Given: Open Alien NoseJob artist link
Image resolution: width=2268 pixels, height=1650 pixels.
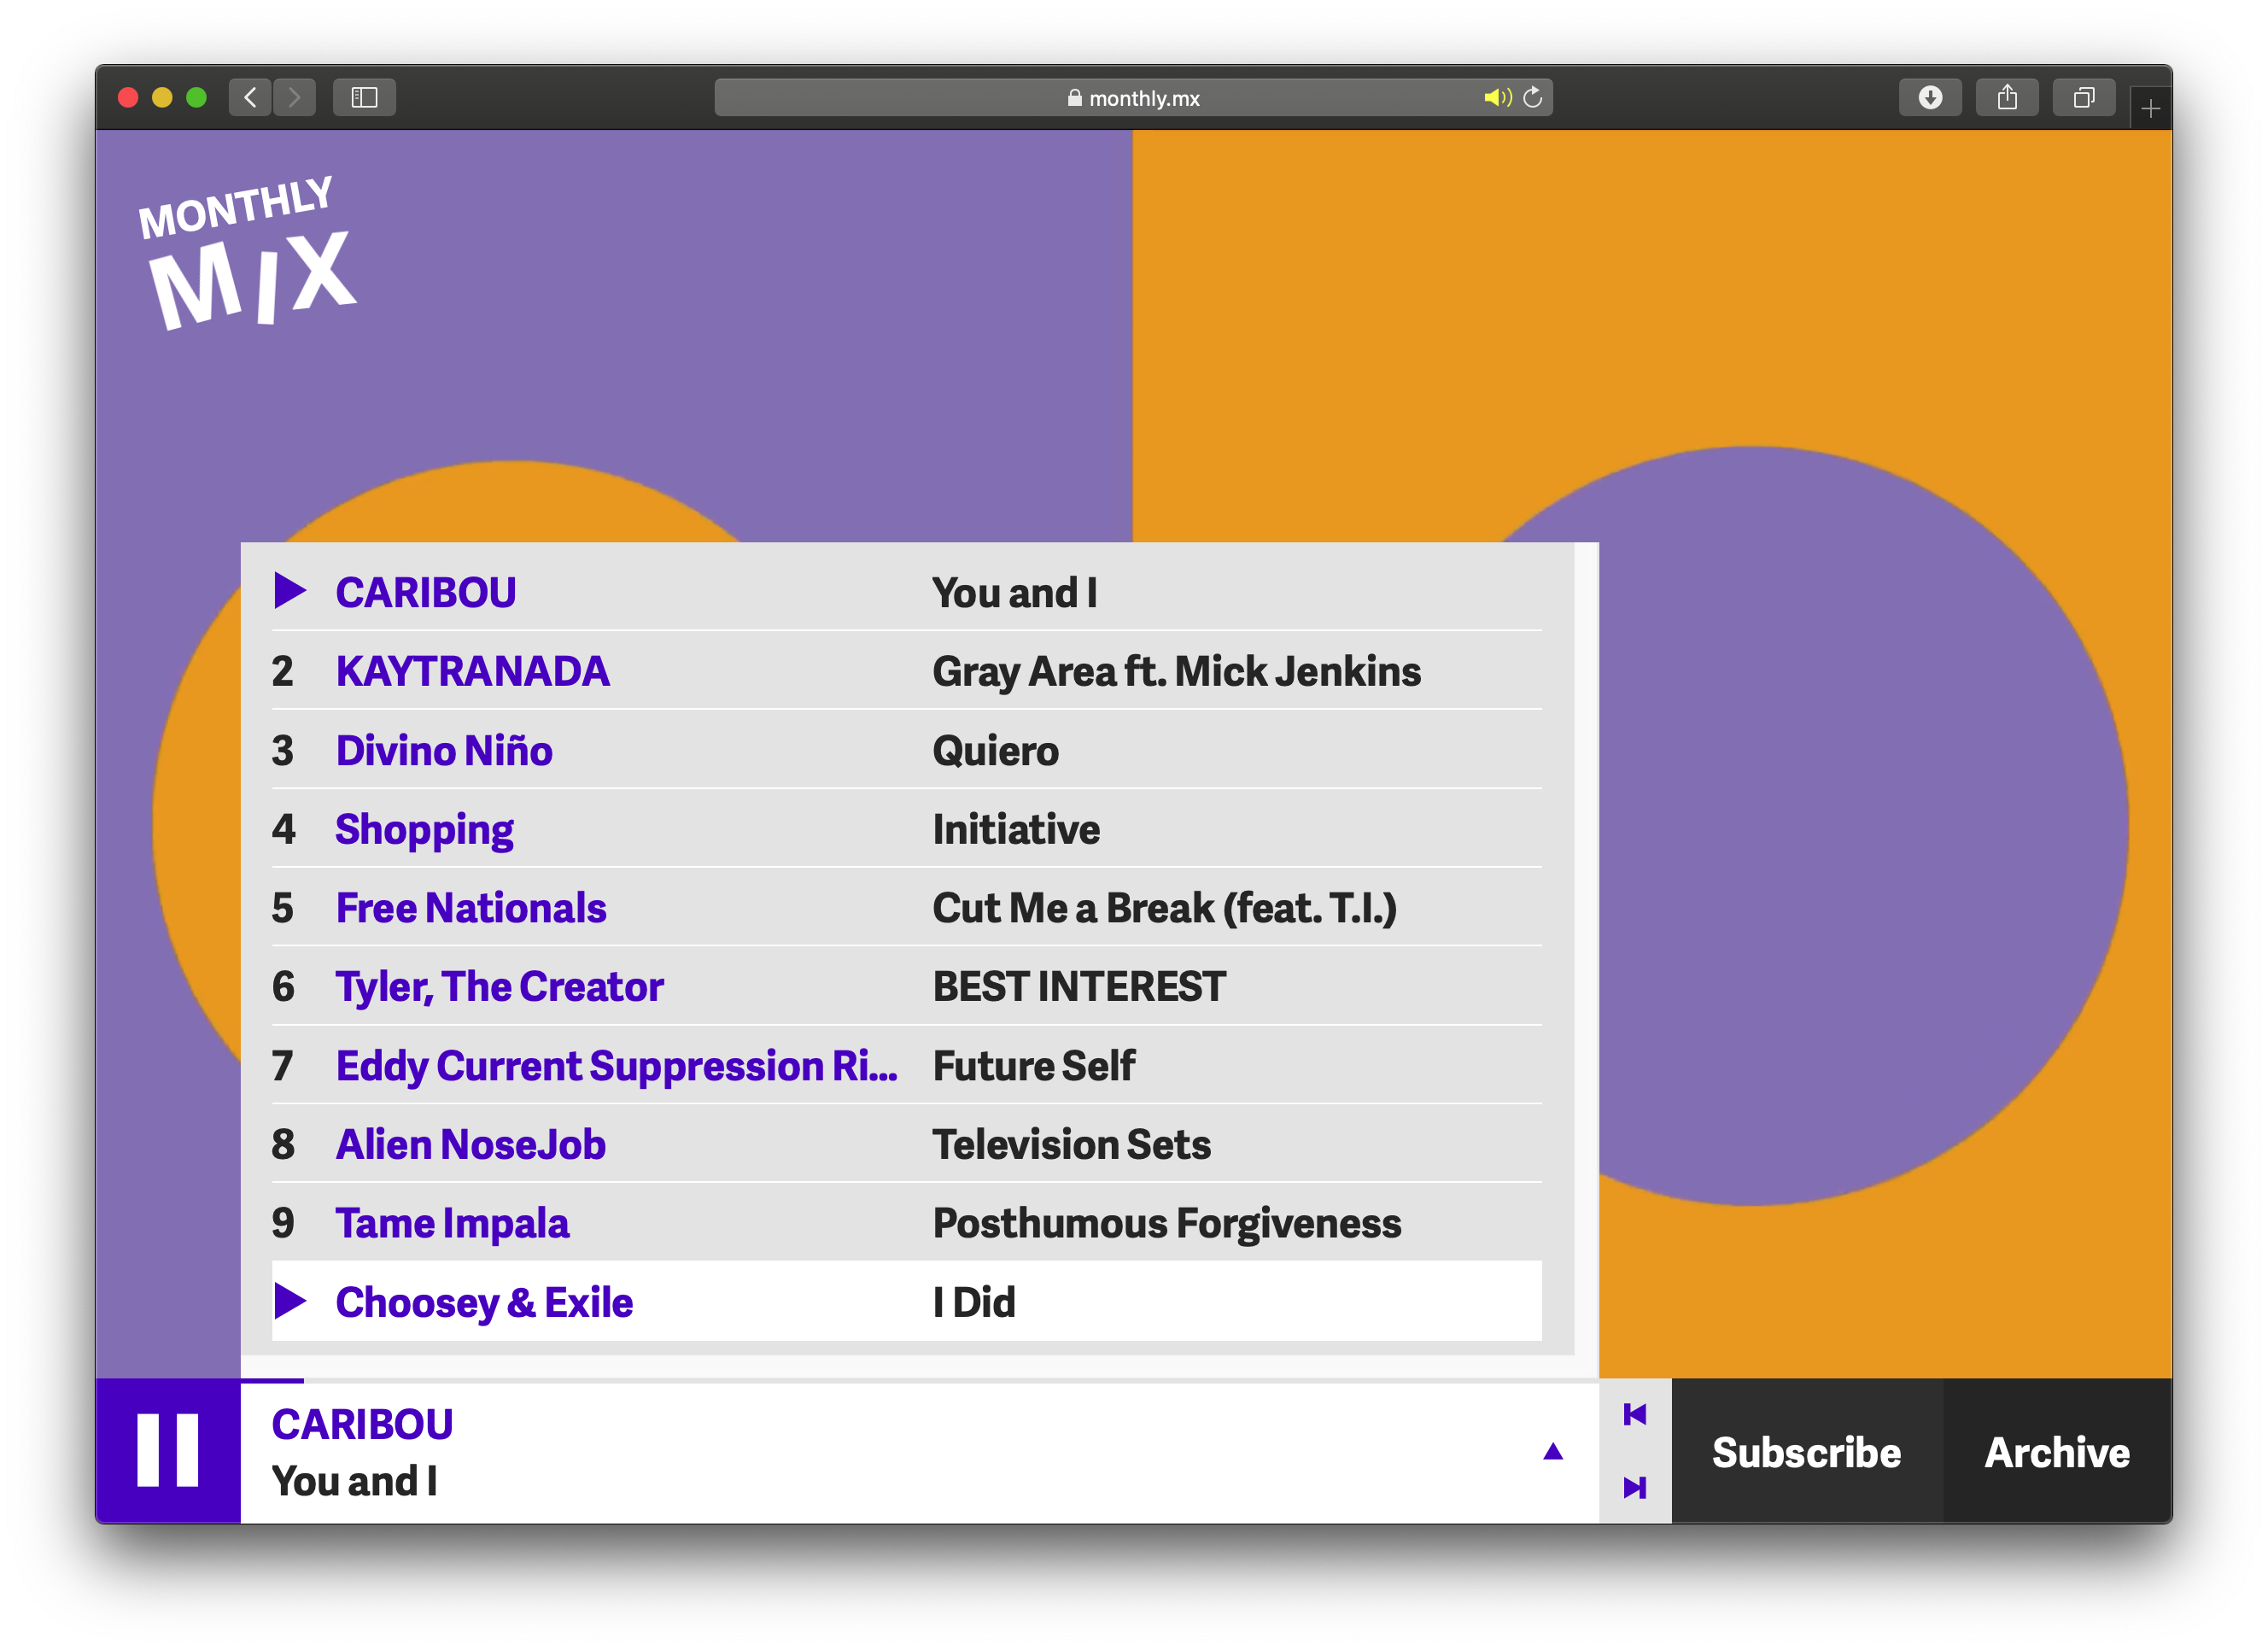Looking at the screenshot, I should [470, 1144].
